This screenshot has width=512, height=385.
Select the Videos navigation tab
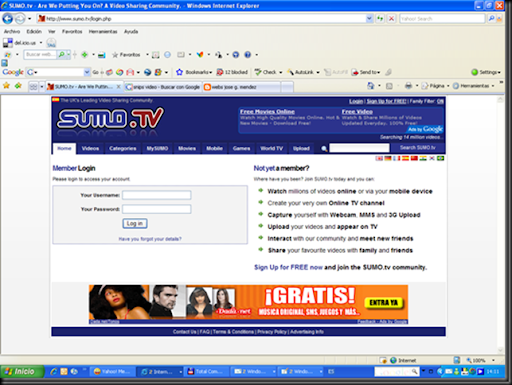pyautogui.click(x=90, y=148)
